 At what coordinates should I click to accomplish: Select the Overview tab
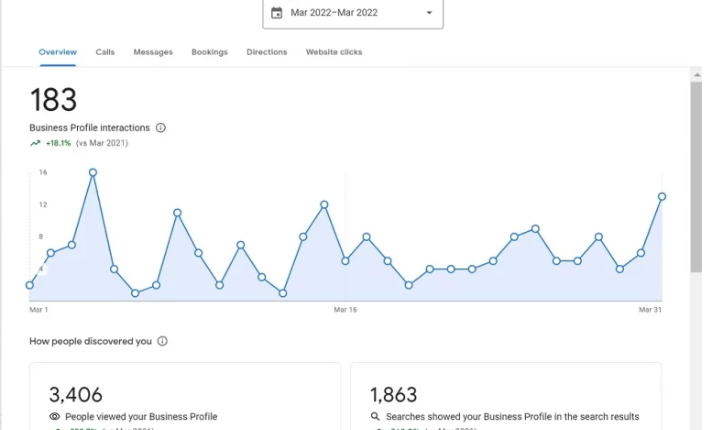58,52
